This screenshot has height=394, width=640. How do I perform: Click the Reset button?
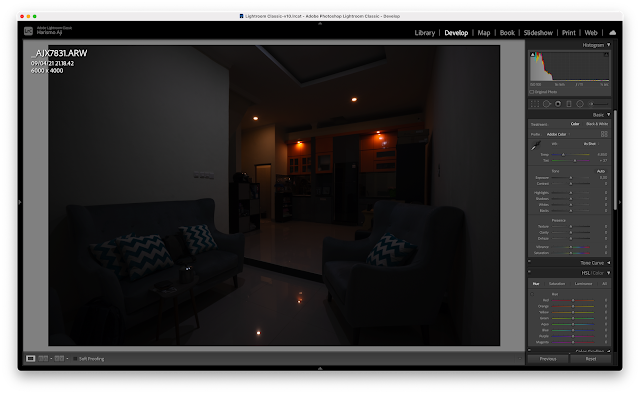coord(591,359)
